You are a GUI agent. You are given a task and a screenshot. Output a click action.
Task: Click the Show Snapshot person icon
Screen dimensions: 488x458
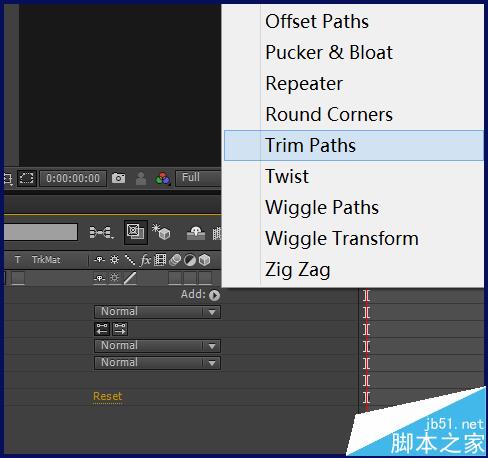pos(141,178)
